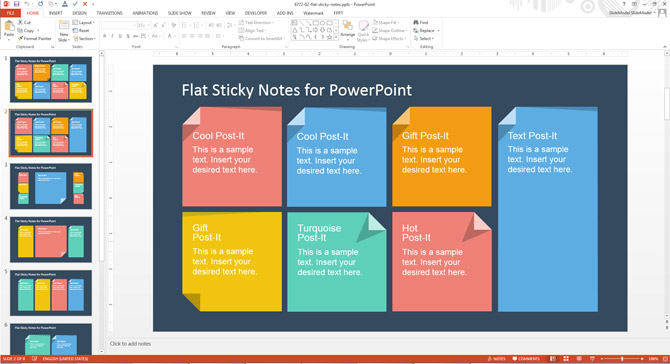This screenshot has height=364, width=670.
Task: Cut the selection with the scissors icon
Action: [20, 22]
